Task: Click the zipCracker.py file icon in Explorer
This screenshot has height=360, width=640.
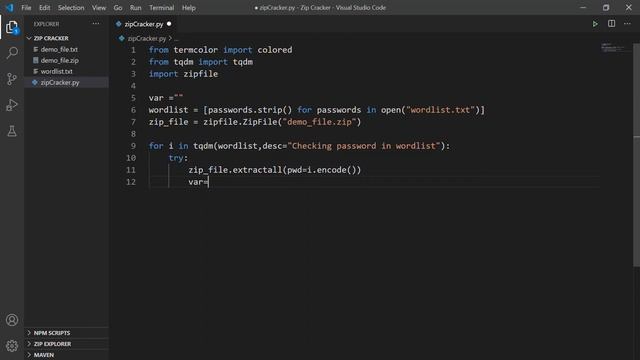Action: coord(35,82)
